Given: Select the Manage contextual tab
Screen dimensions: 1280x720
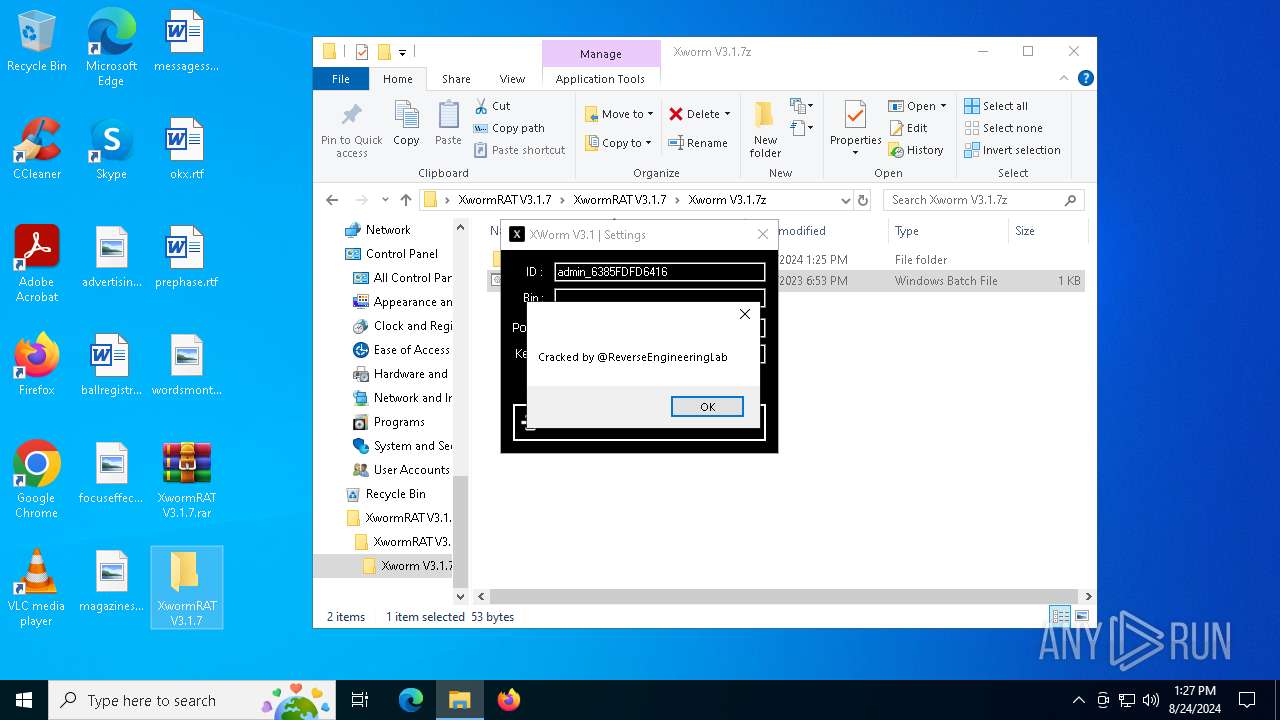Looking at the screenshot, I should [600, 54].
